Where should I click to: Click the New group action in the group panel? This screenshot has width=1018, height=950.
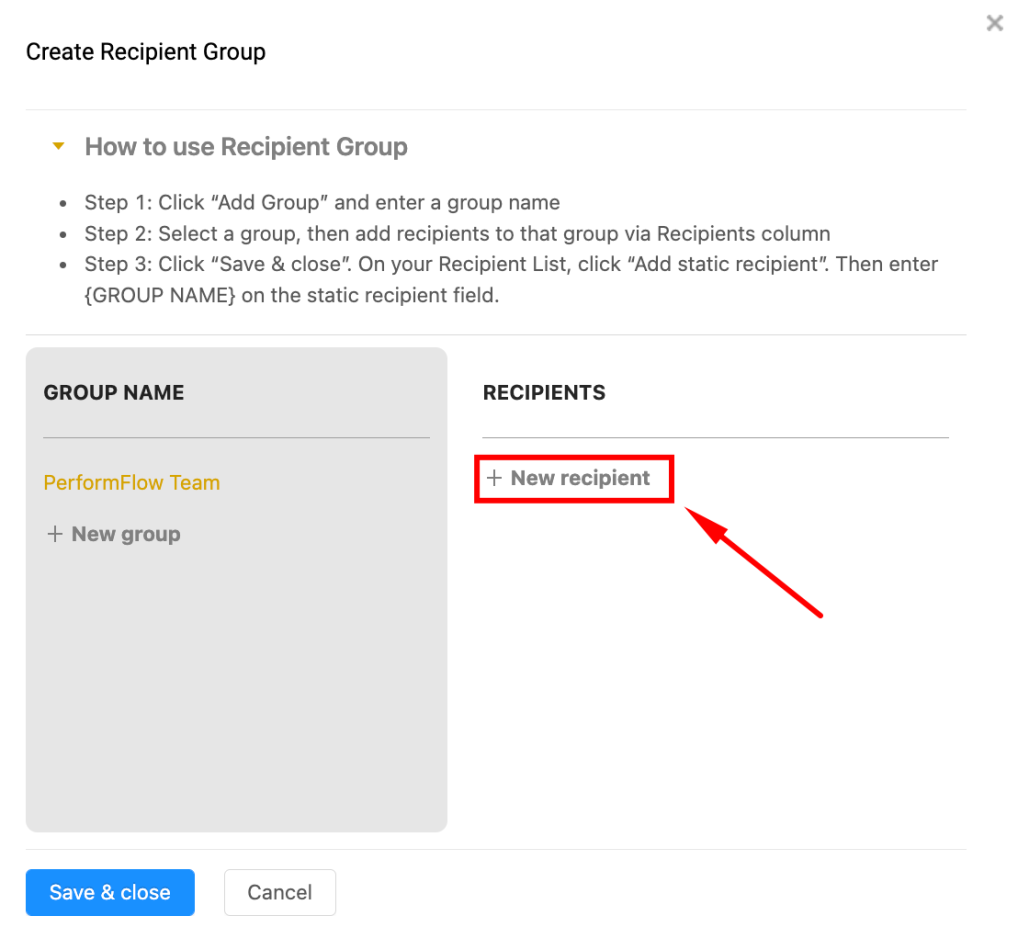click(113, 534)
